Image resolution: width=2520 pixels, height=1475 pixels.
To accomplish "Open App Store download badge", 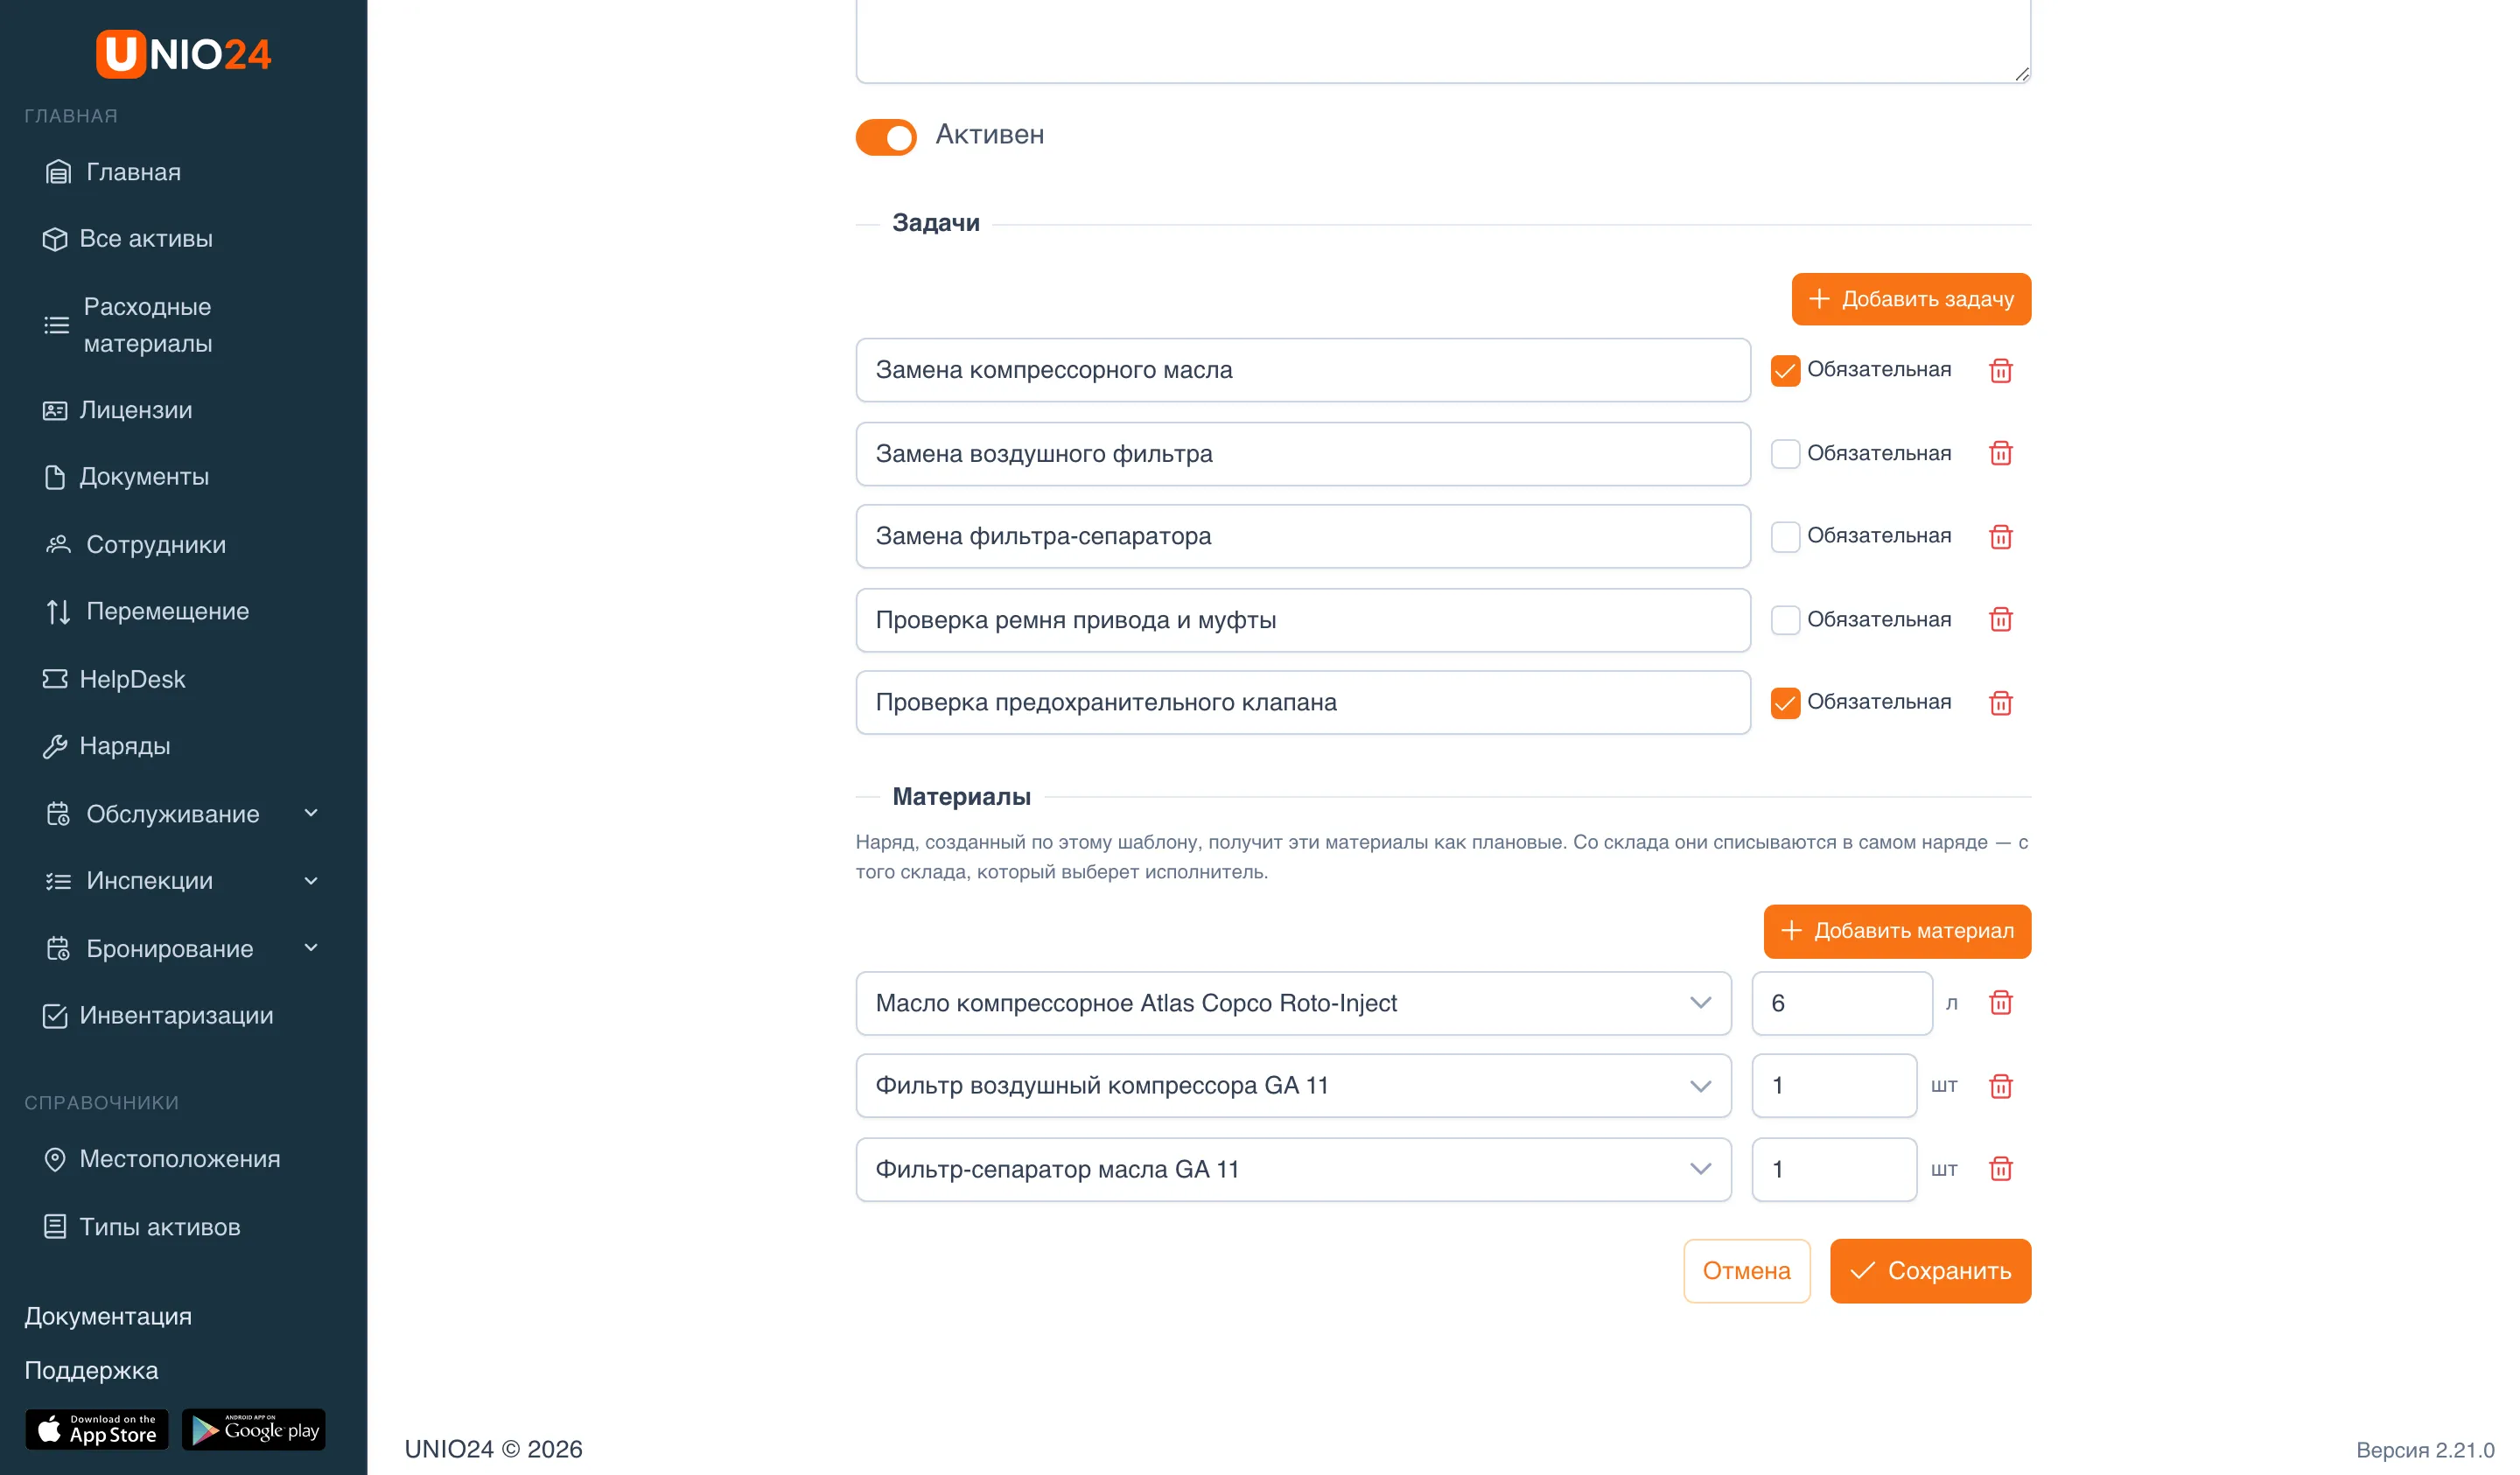I will 97,1430.
